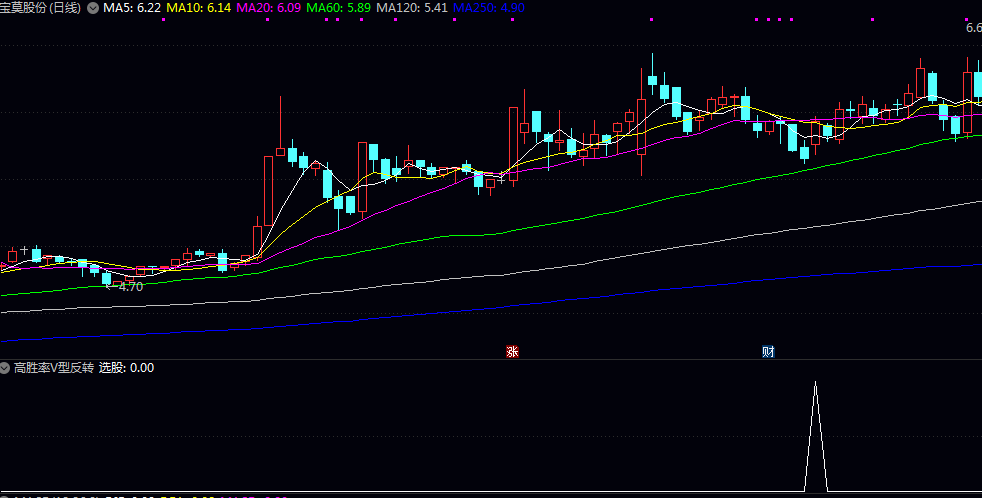The width and height of the screenshot is (982, 498).
Task: Click the red 涨 event marker
Action: point(513,351)
